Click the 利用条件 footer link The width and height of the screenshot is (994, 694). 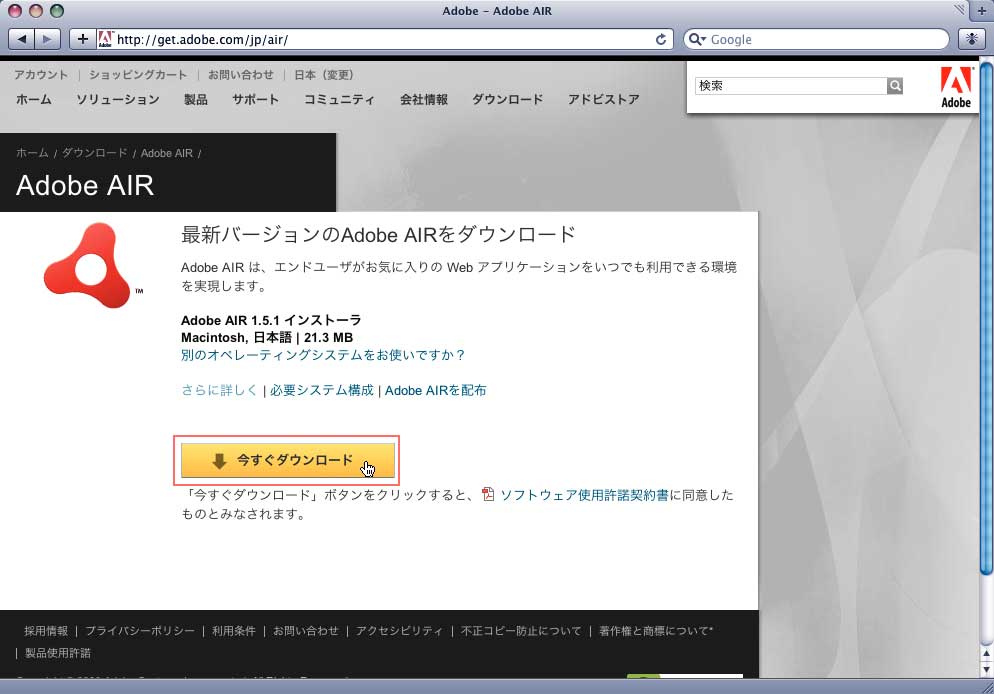tap(234, 631)
